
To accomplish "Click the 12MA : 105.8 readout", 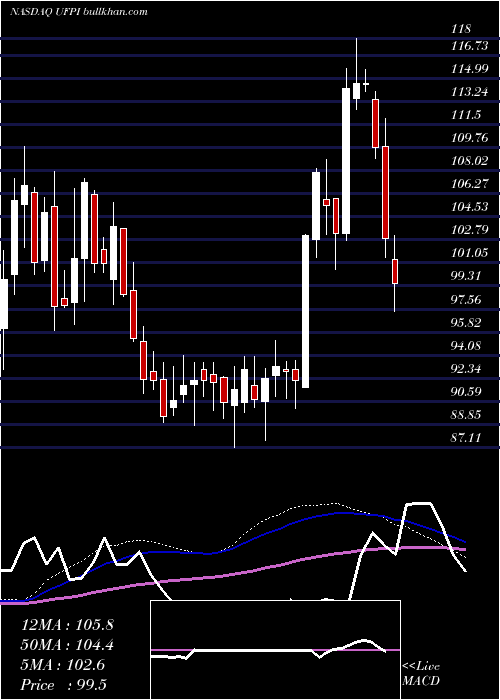I will [x=67, y=625].
